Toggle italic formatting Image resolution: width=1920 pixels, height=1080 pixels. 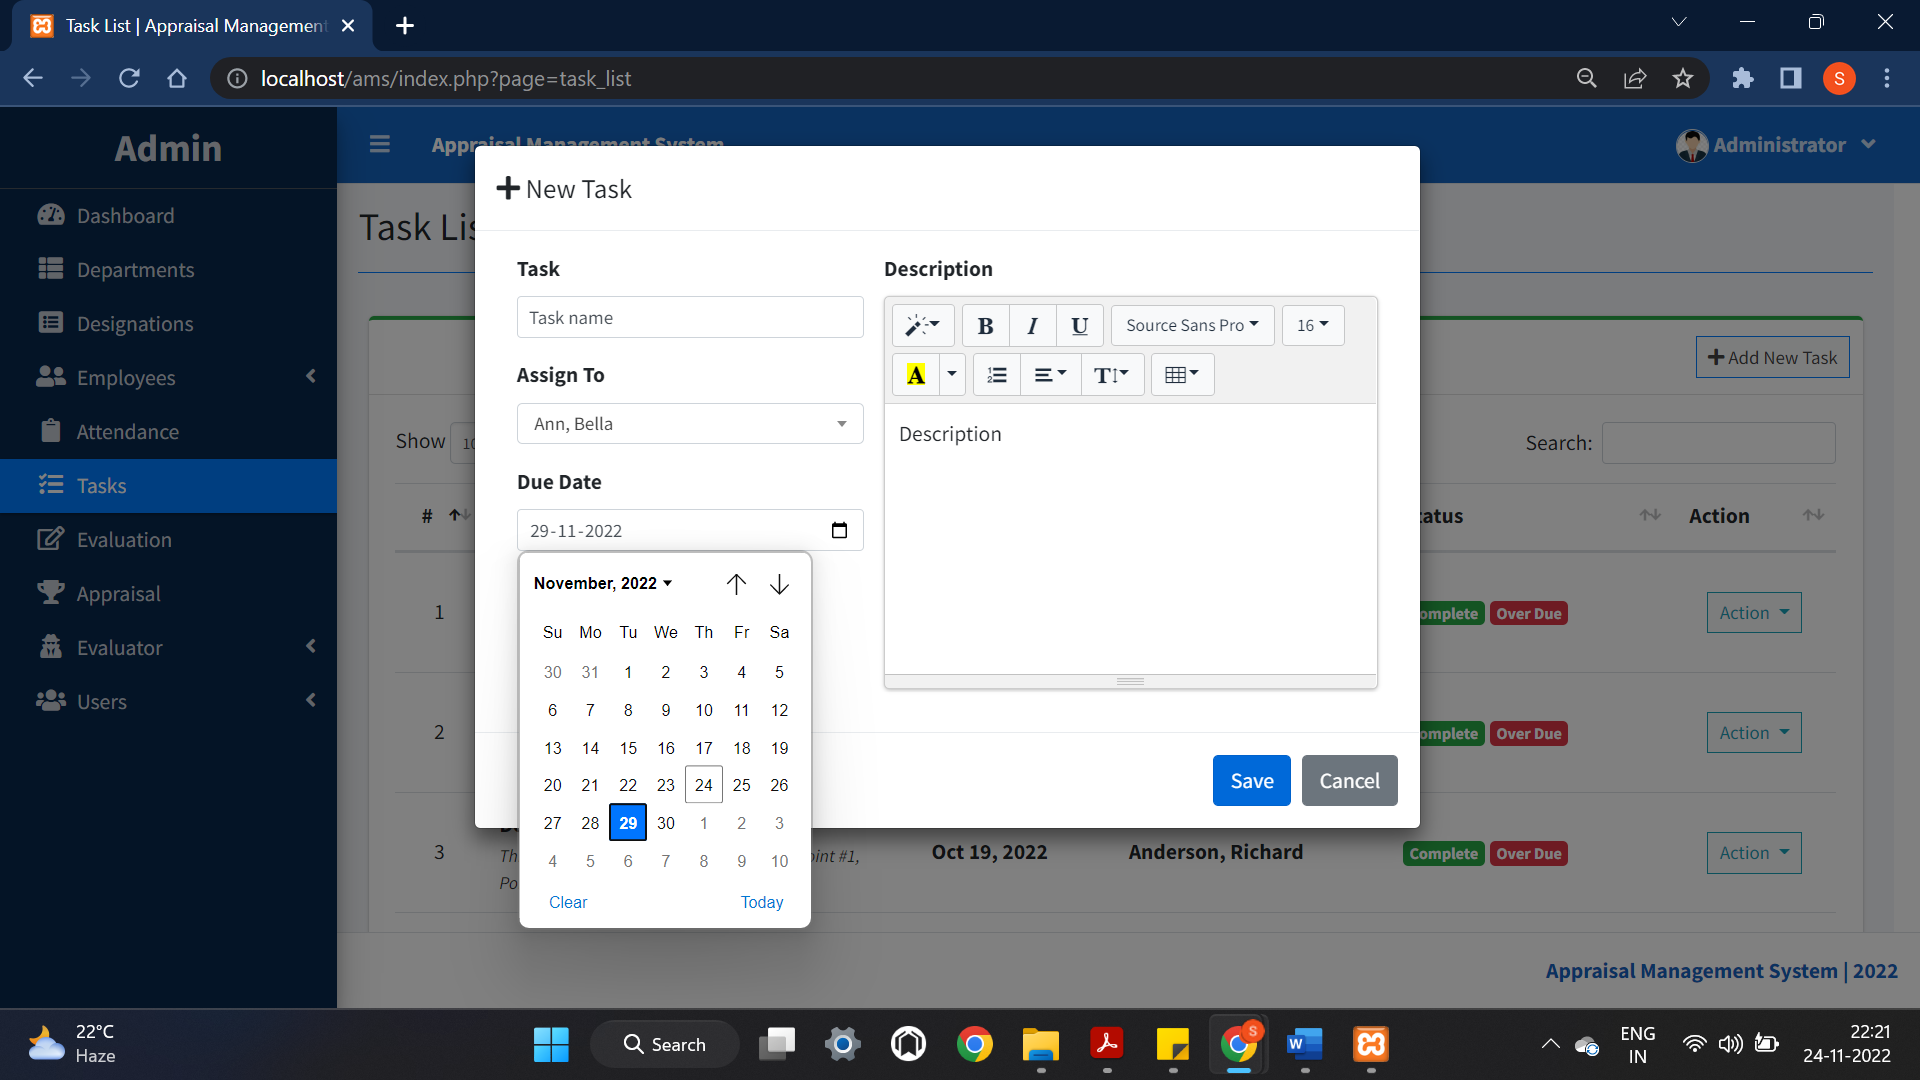click(1031, 325)
